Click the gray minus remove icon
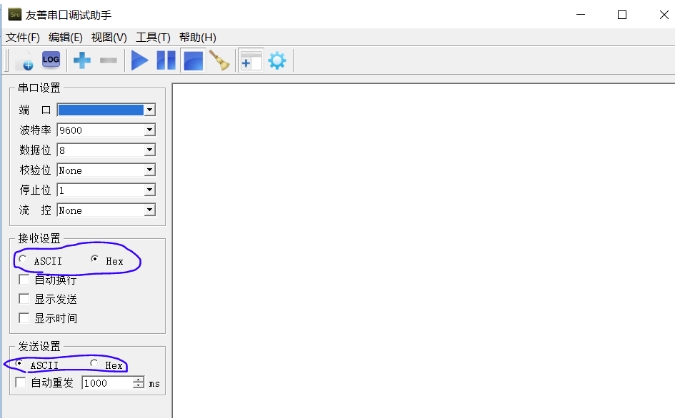The image size is (685, 418). point(108,60)
